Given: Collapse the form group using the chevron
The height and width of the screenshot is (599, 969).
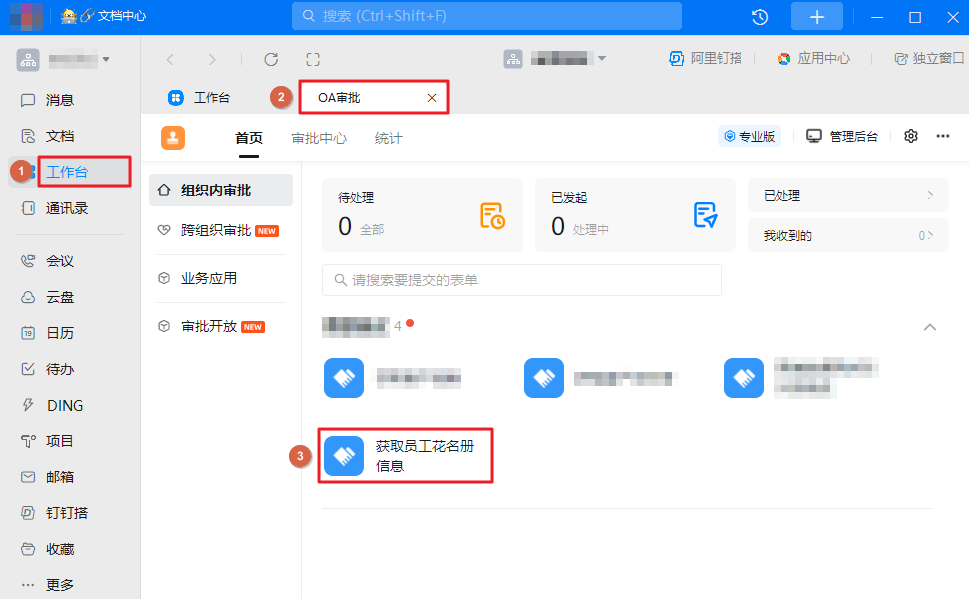Looking at the screenshot, I should click(x=929, y=326).
